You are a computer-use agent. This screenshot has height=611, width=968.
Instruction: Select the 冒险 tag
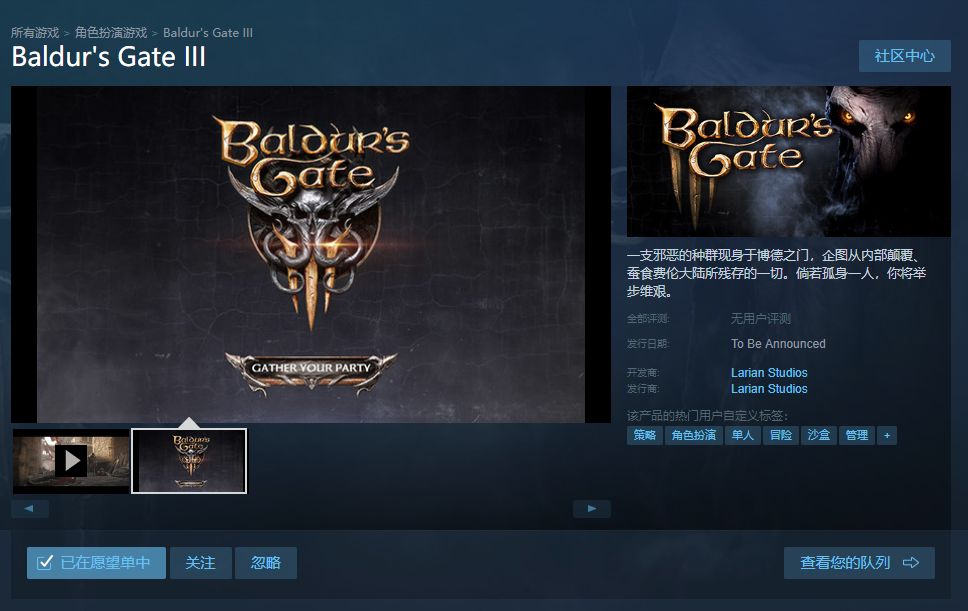(781, 435)
